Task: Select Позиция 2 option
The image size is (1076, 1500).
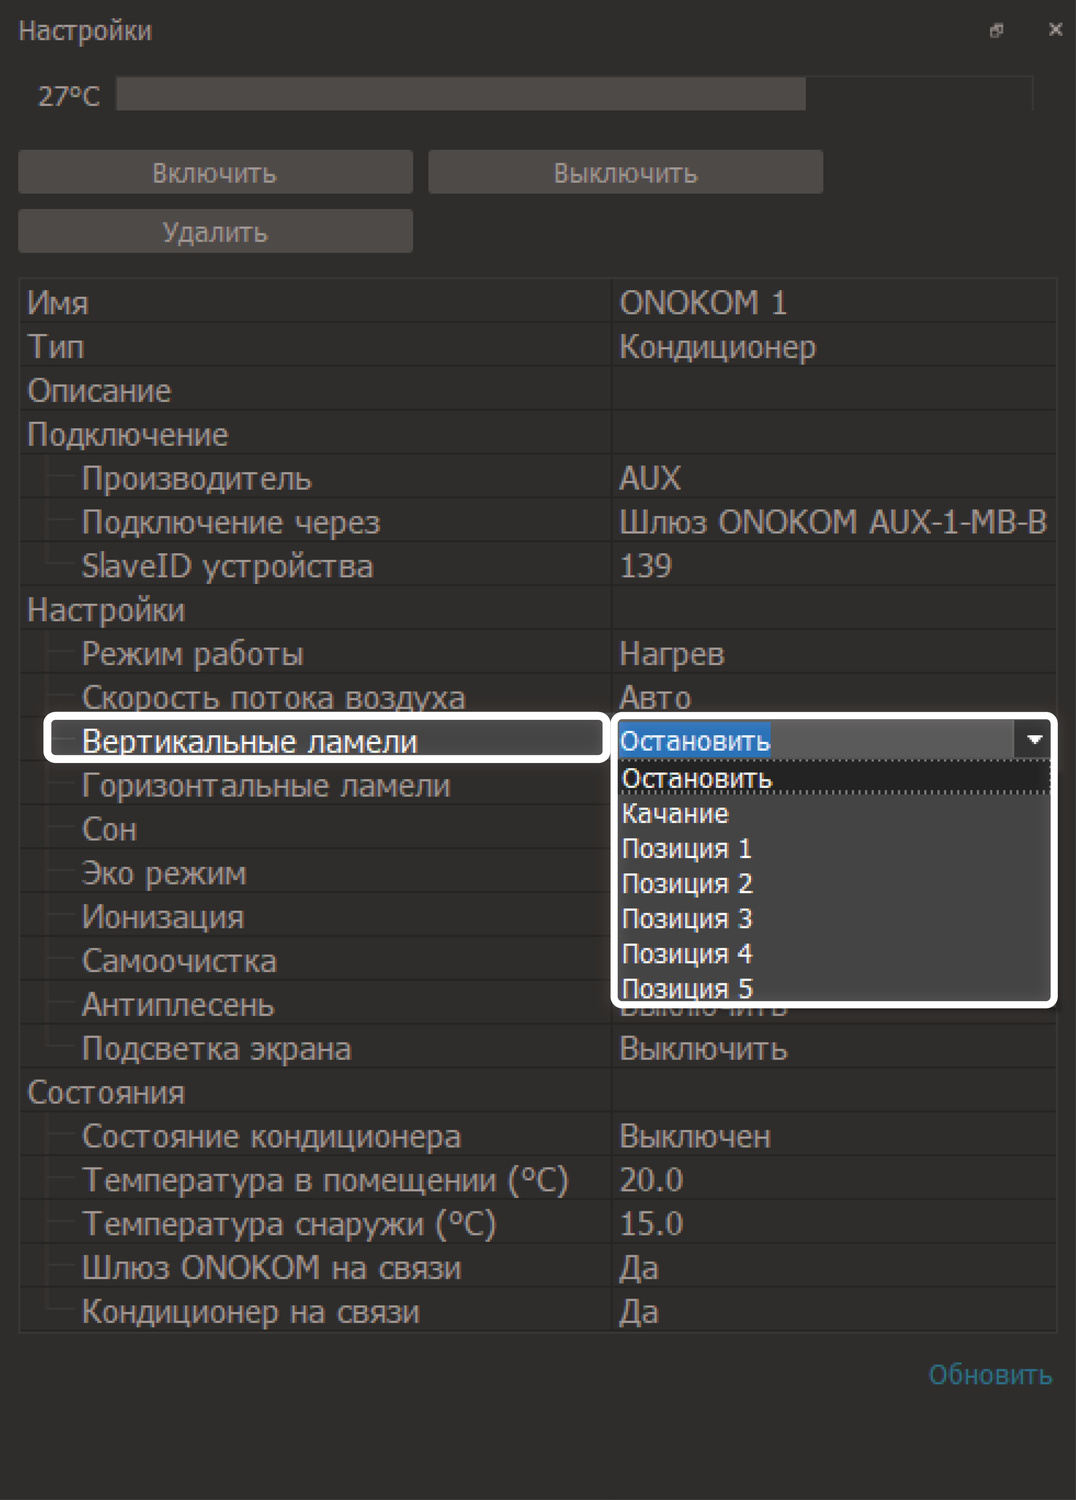Action: pos(687,884)
